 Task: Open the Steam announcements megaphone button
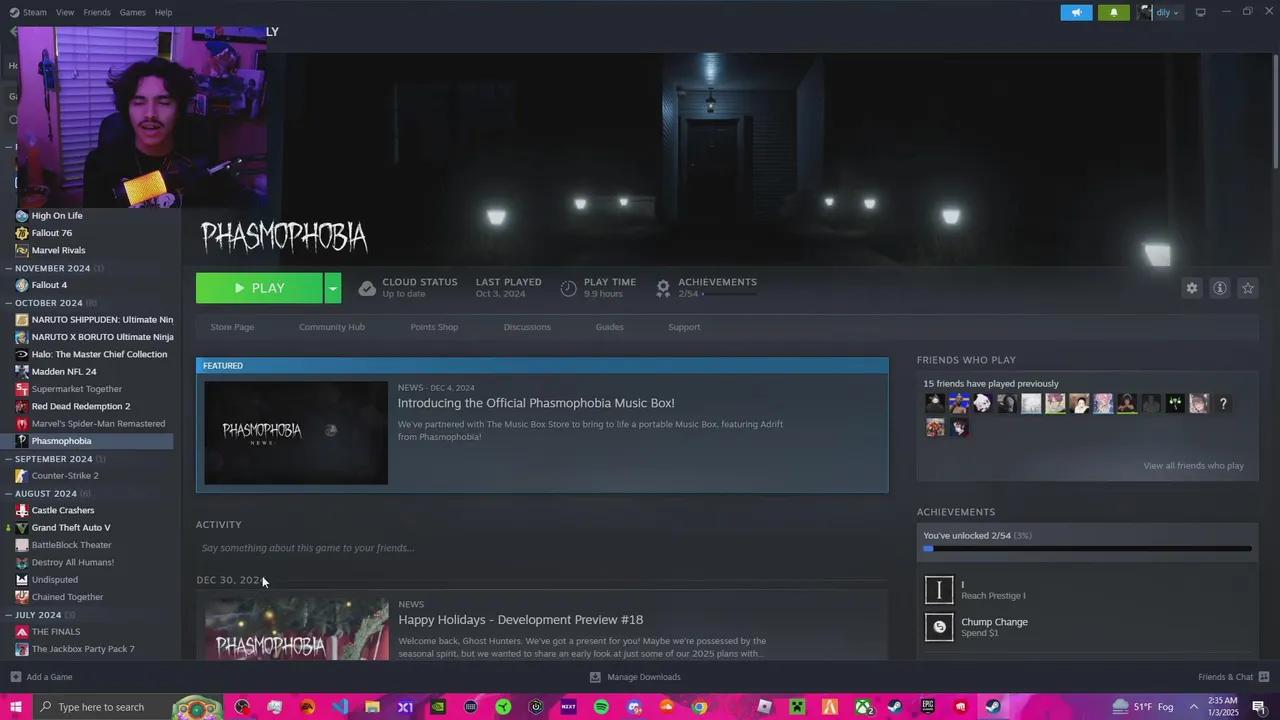pos(1076,13)
